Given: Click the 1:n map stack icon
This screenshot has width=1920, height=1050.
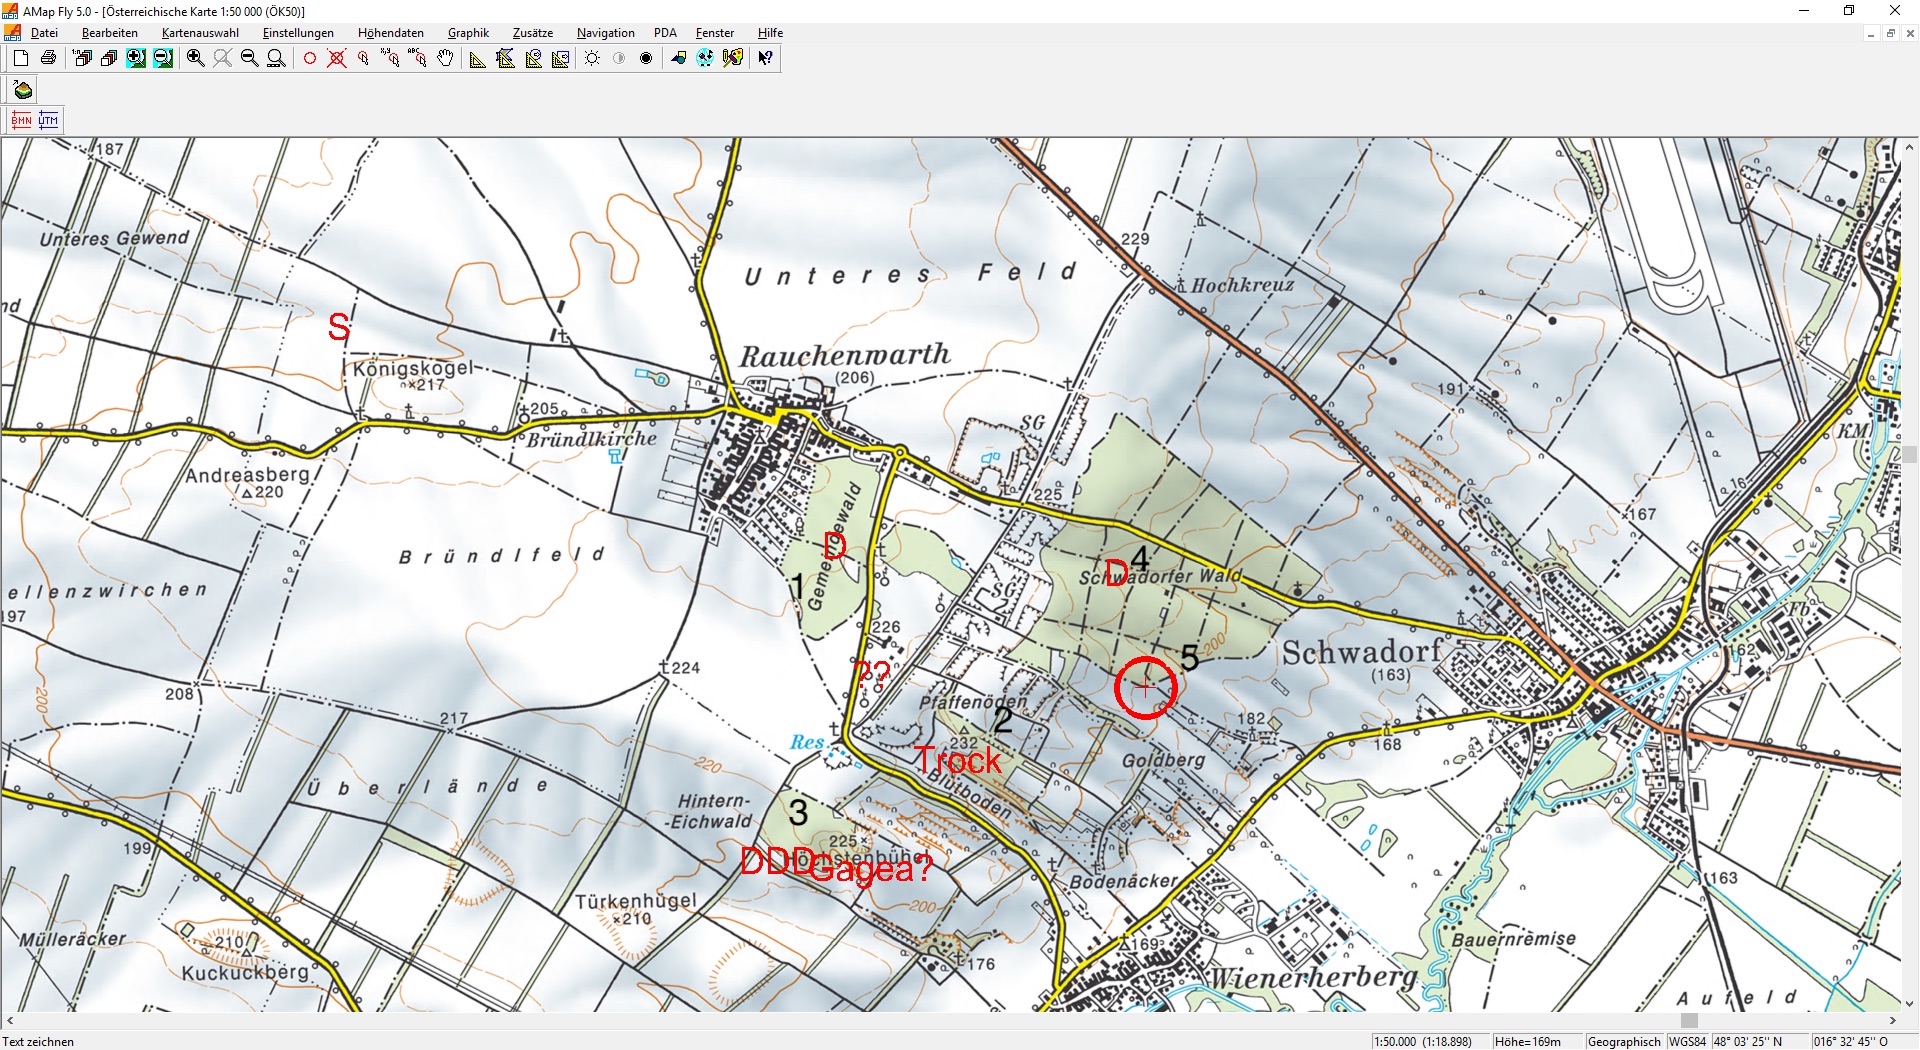Looking at the screenshot, I should click(x=82, y=58).
